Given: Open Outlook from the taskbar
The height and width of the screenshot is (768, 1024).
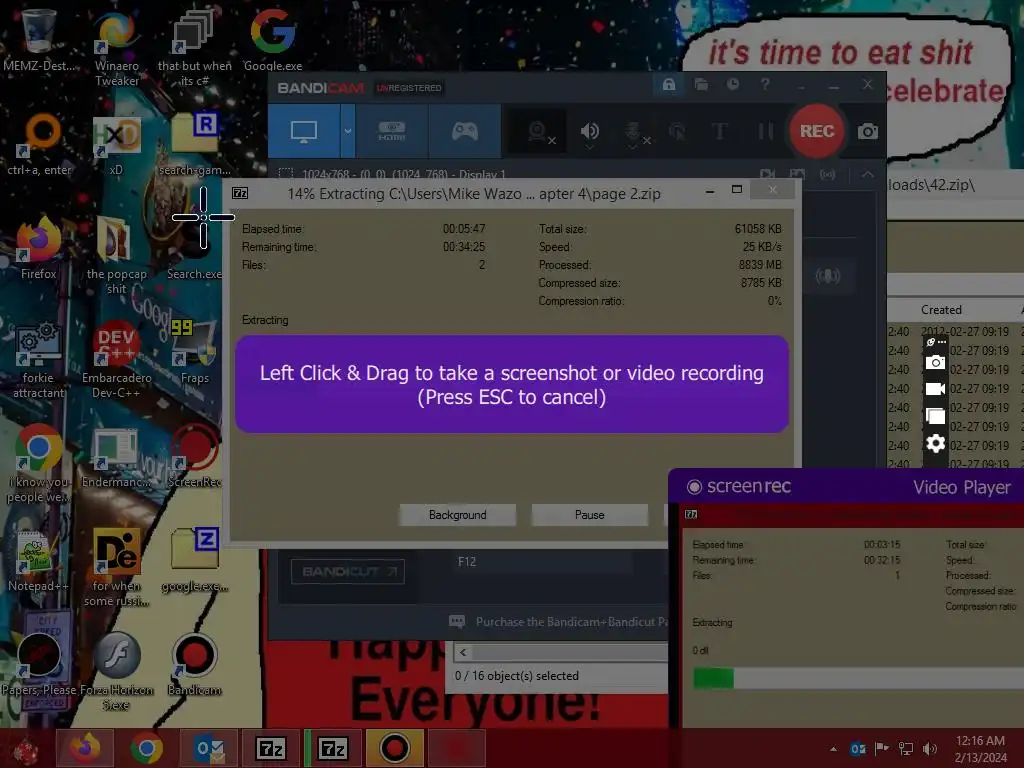Looking at the screenshot, I should (209, 748).
